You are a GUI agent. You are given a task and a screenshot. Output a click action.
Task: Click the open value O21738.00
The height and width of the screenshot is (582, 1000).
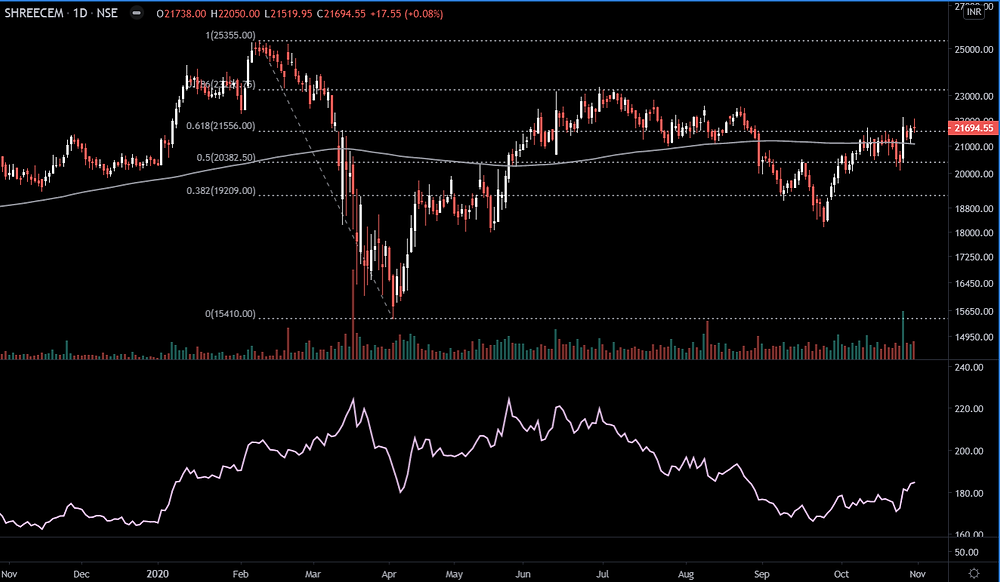[x=182, y=13]
